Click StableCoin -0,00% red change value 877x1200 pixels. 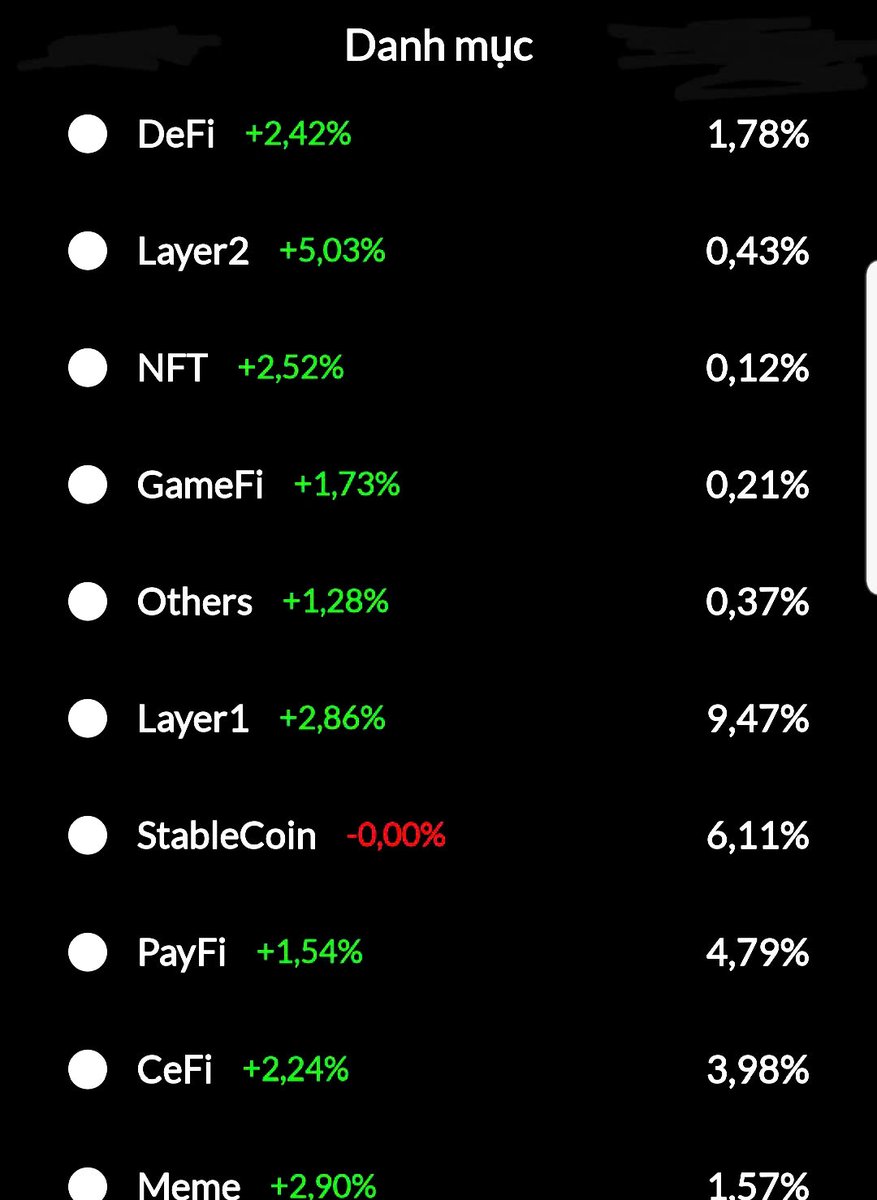396,834
